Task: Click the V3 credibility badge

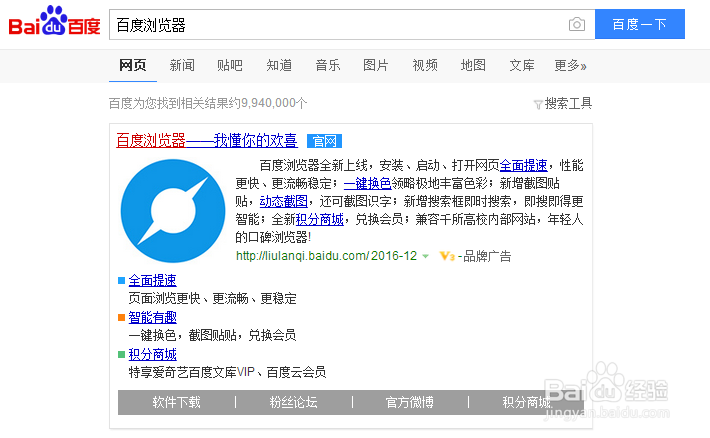Action: tap(447, 256)
